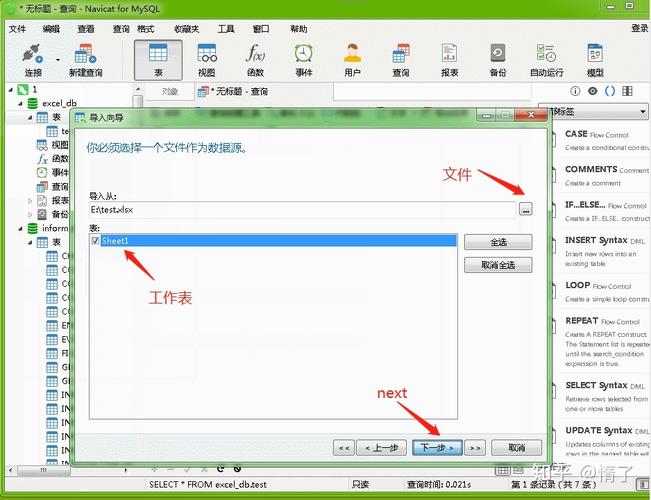Collapse the 表 node under information_schema

coord(30,242)
